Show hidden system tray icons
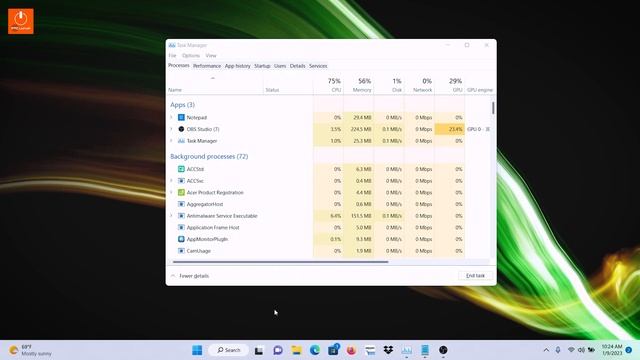 546,350
